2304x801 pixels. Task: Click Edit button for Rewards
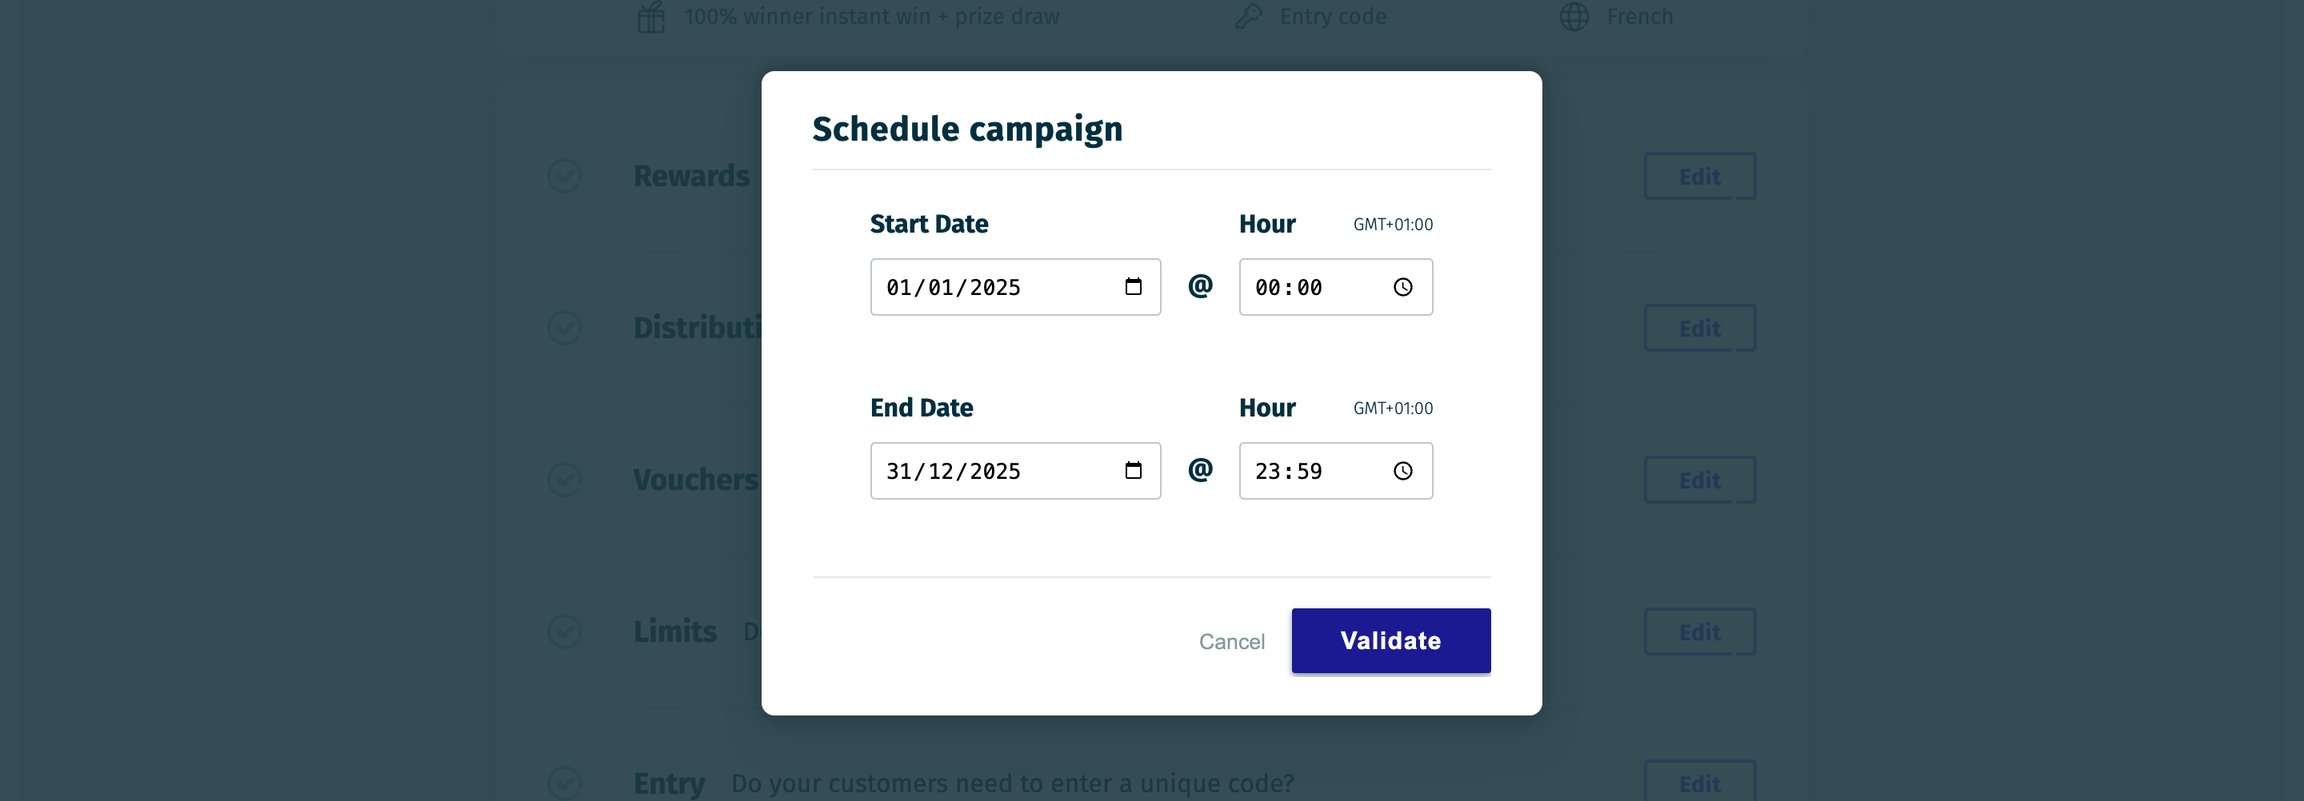pyautogui.click(x=1699, y=177)
